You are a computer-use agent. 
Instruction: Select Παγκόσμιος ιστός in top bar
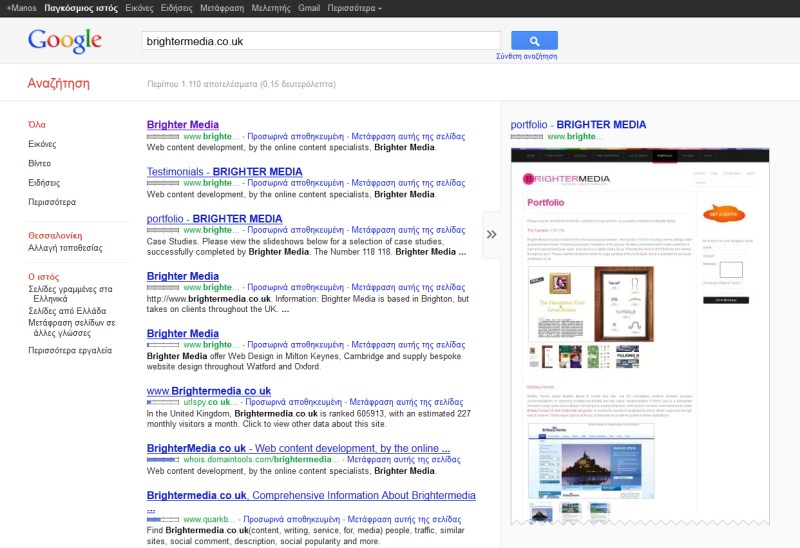[x=81, y=8]
